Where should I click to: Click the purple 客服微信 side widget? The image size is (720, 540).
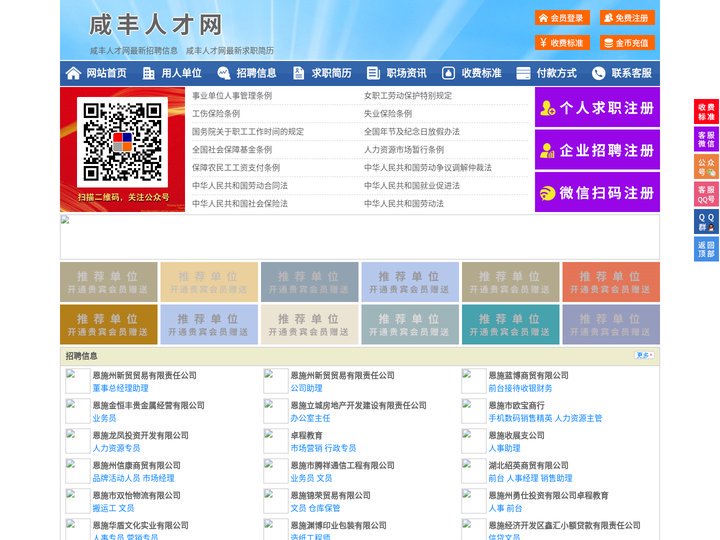click(706, 139)
